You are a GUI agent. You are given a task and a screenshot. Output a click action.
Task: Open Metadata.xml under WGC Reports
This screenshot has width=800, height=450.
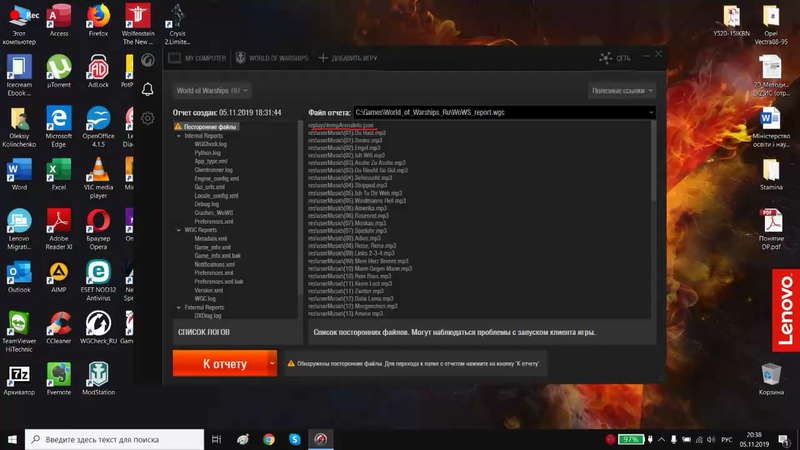point(210,238)
